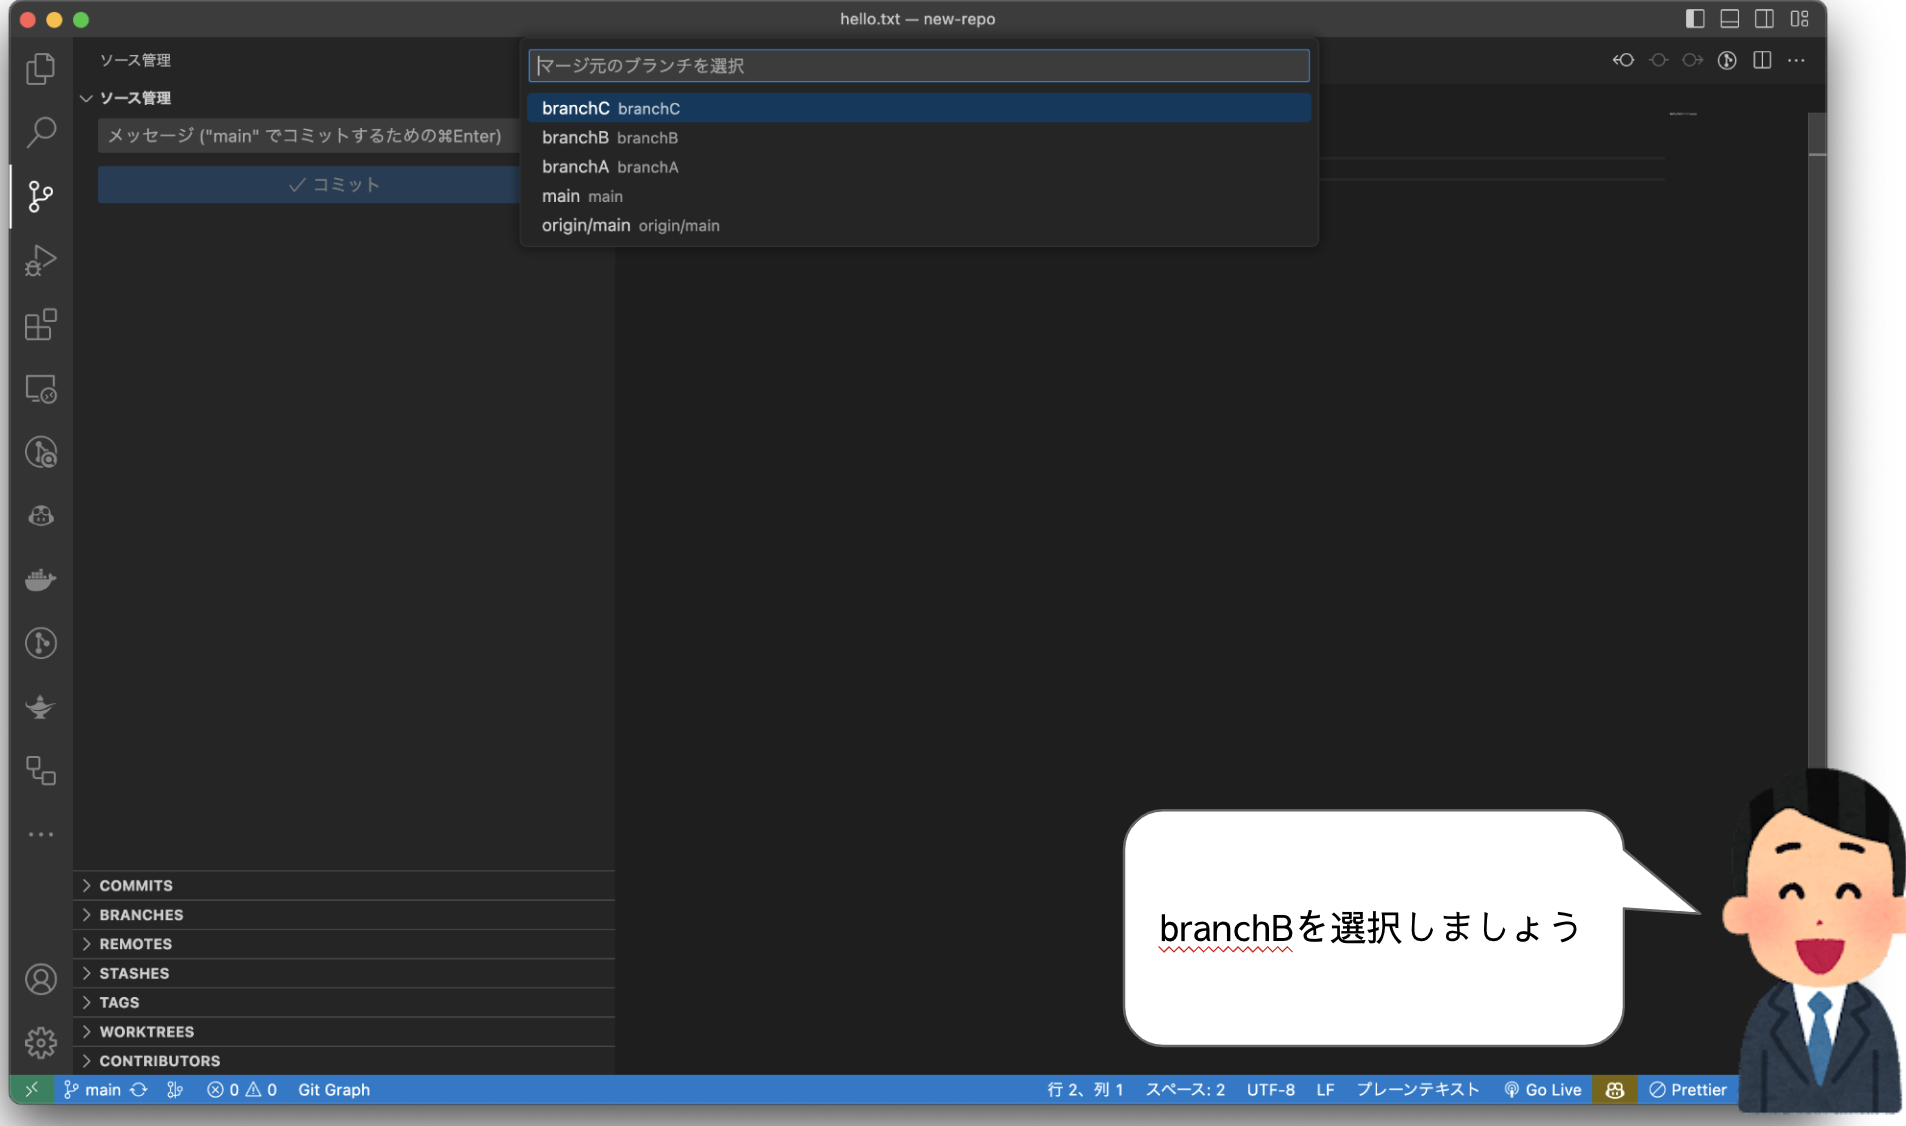Open the Remote Explorer view
Image resolution: width=1906 pixels, height=1126 pixels.
click(41, 389)
